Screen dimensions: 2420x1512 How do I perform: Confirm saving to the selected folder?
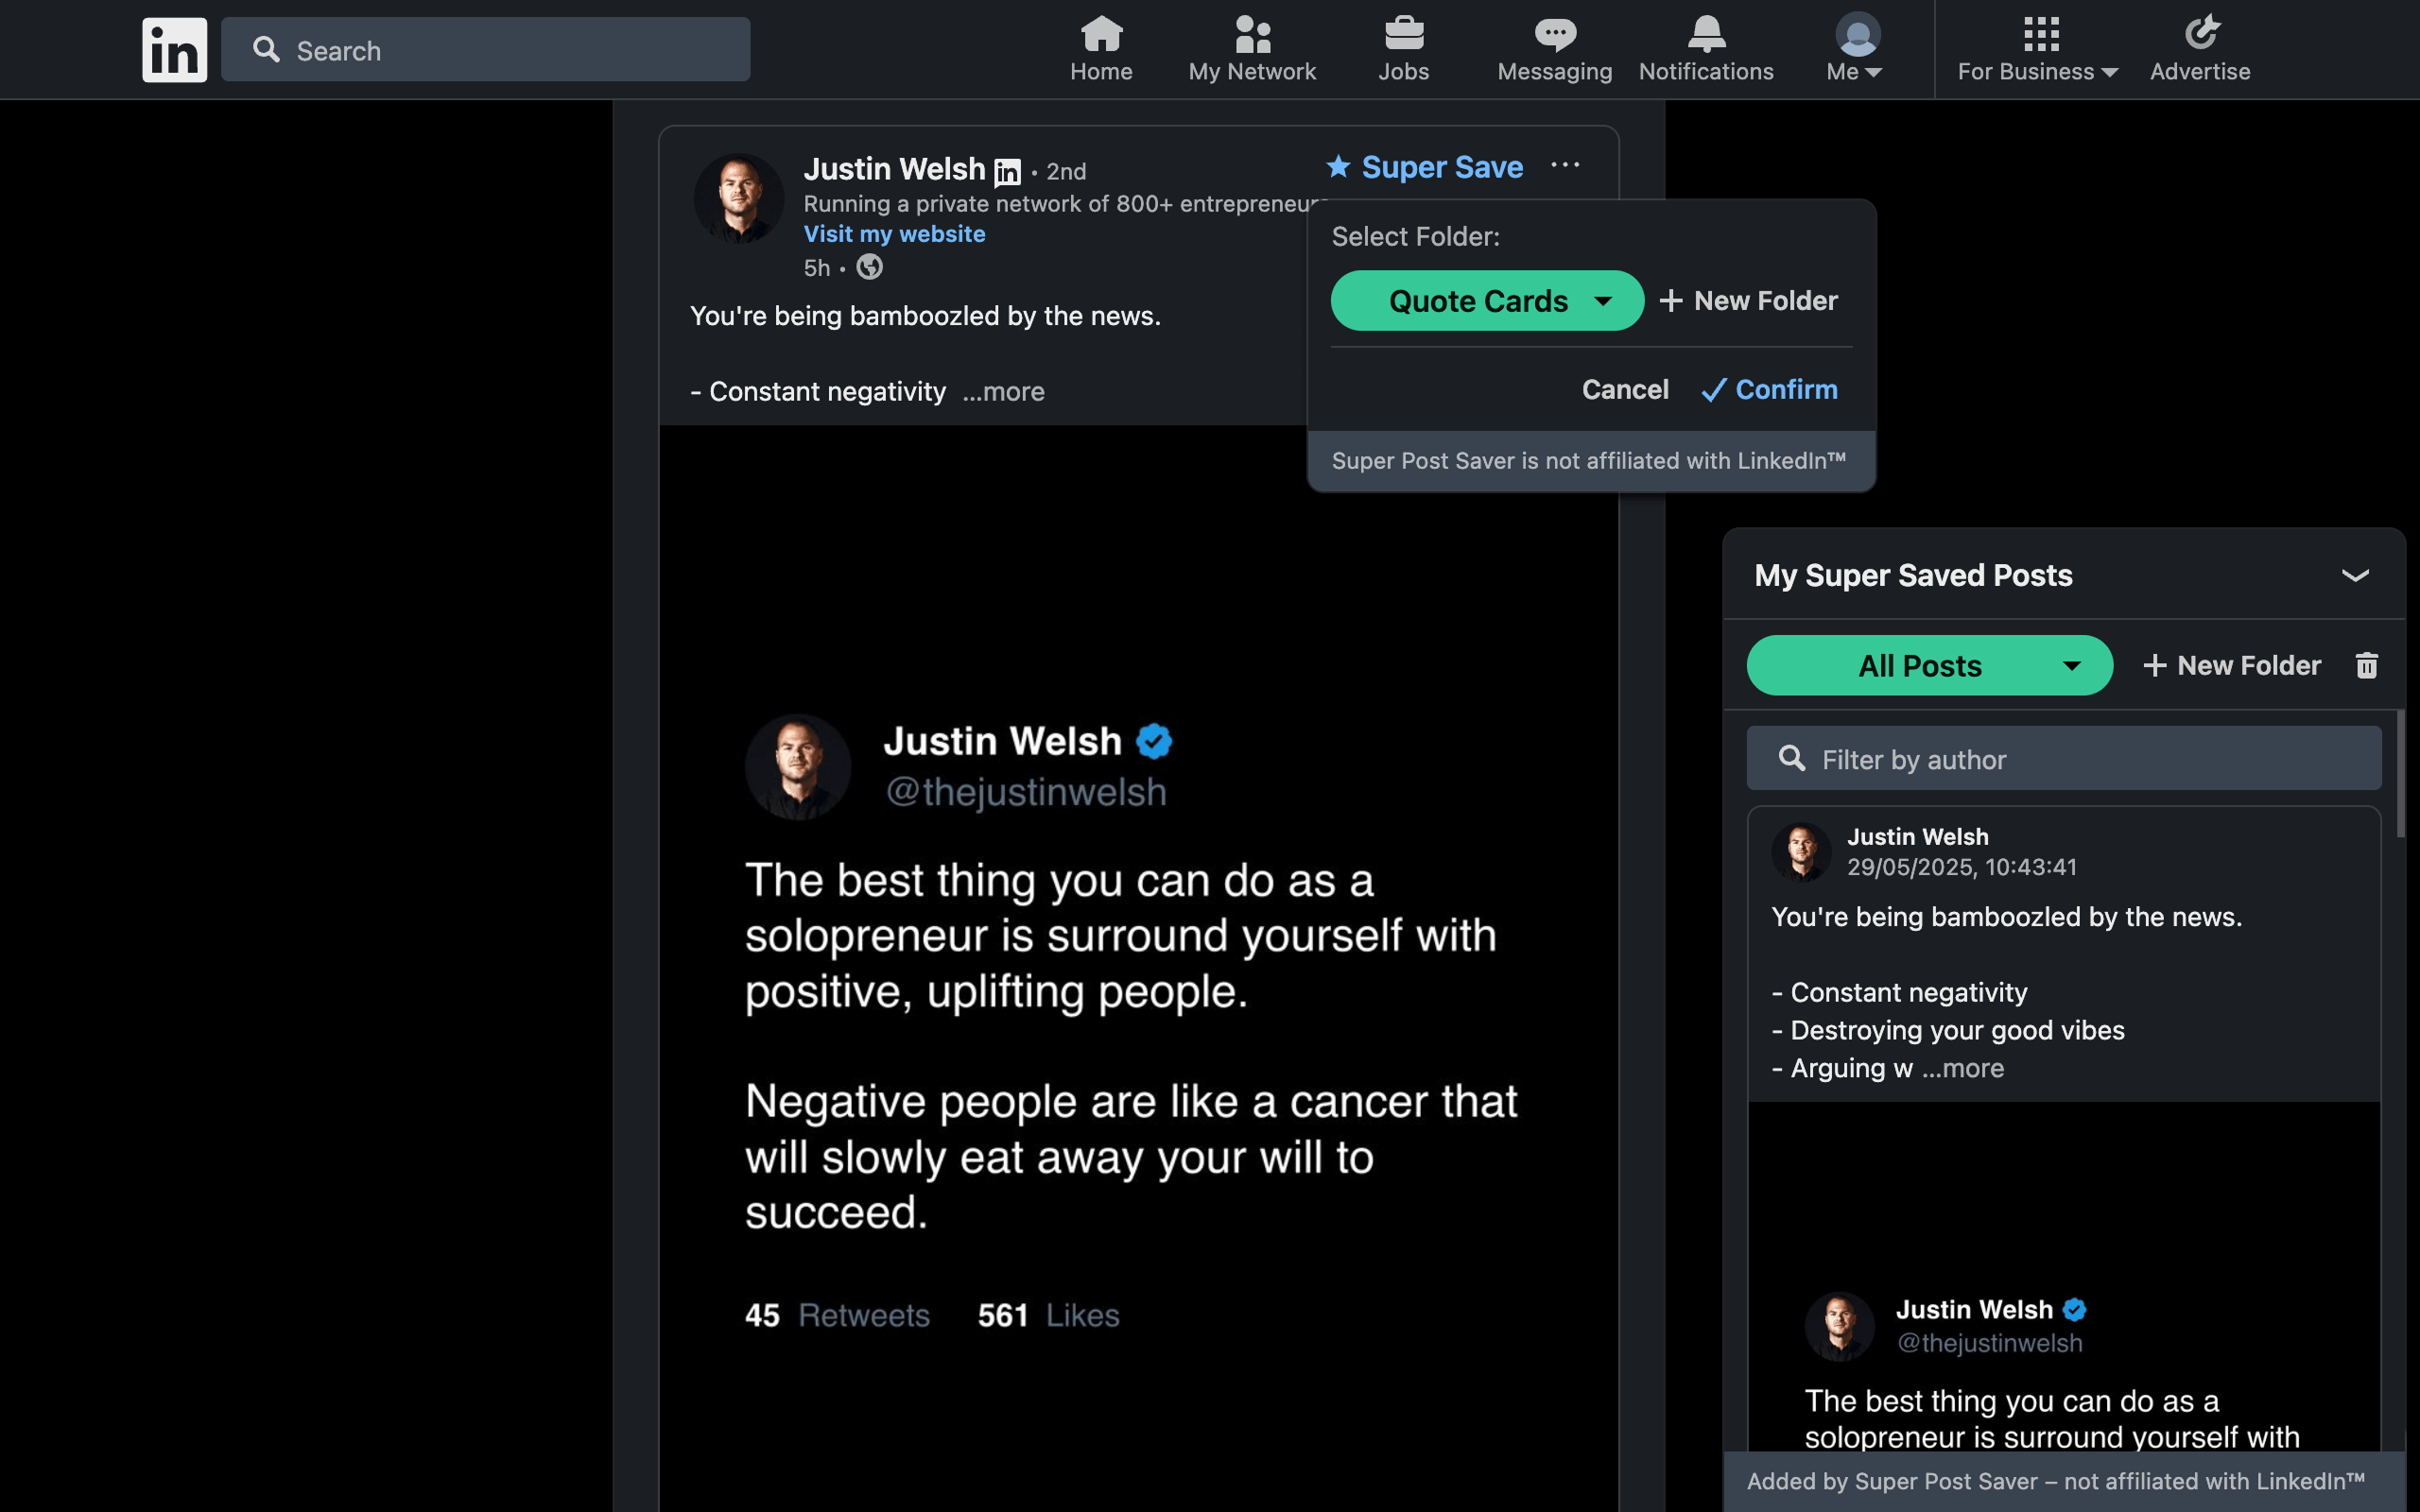tap(1769, 389)
